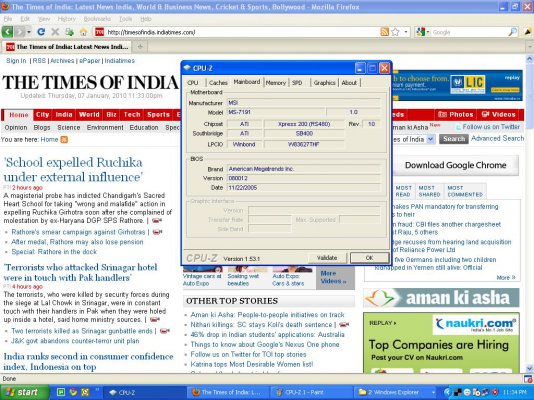Click the video icon after the Ruchika story summary
The height and width of the screenshot is (400, 534).
click(157, 221)
